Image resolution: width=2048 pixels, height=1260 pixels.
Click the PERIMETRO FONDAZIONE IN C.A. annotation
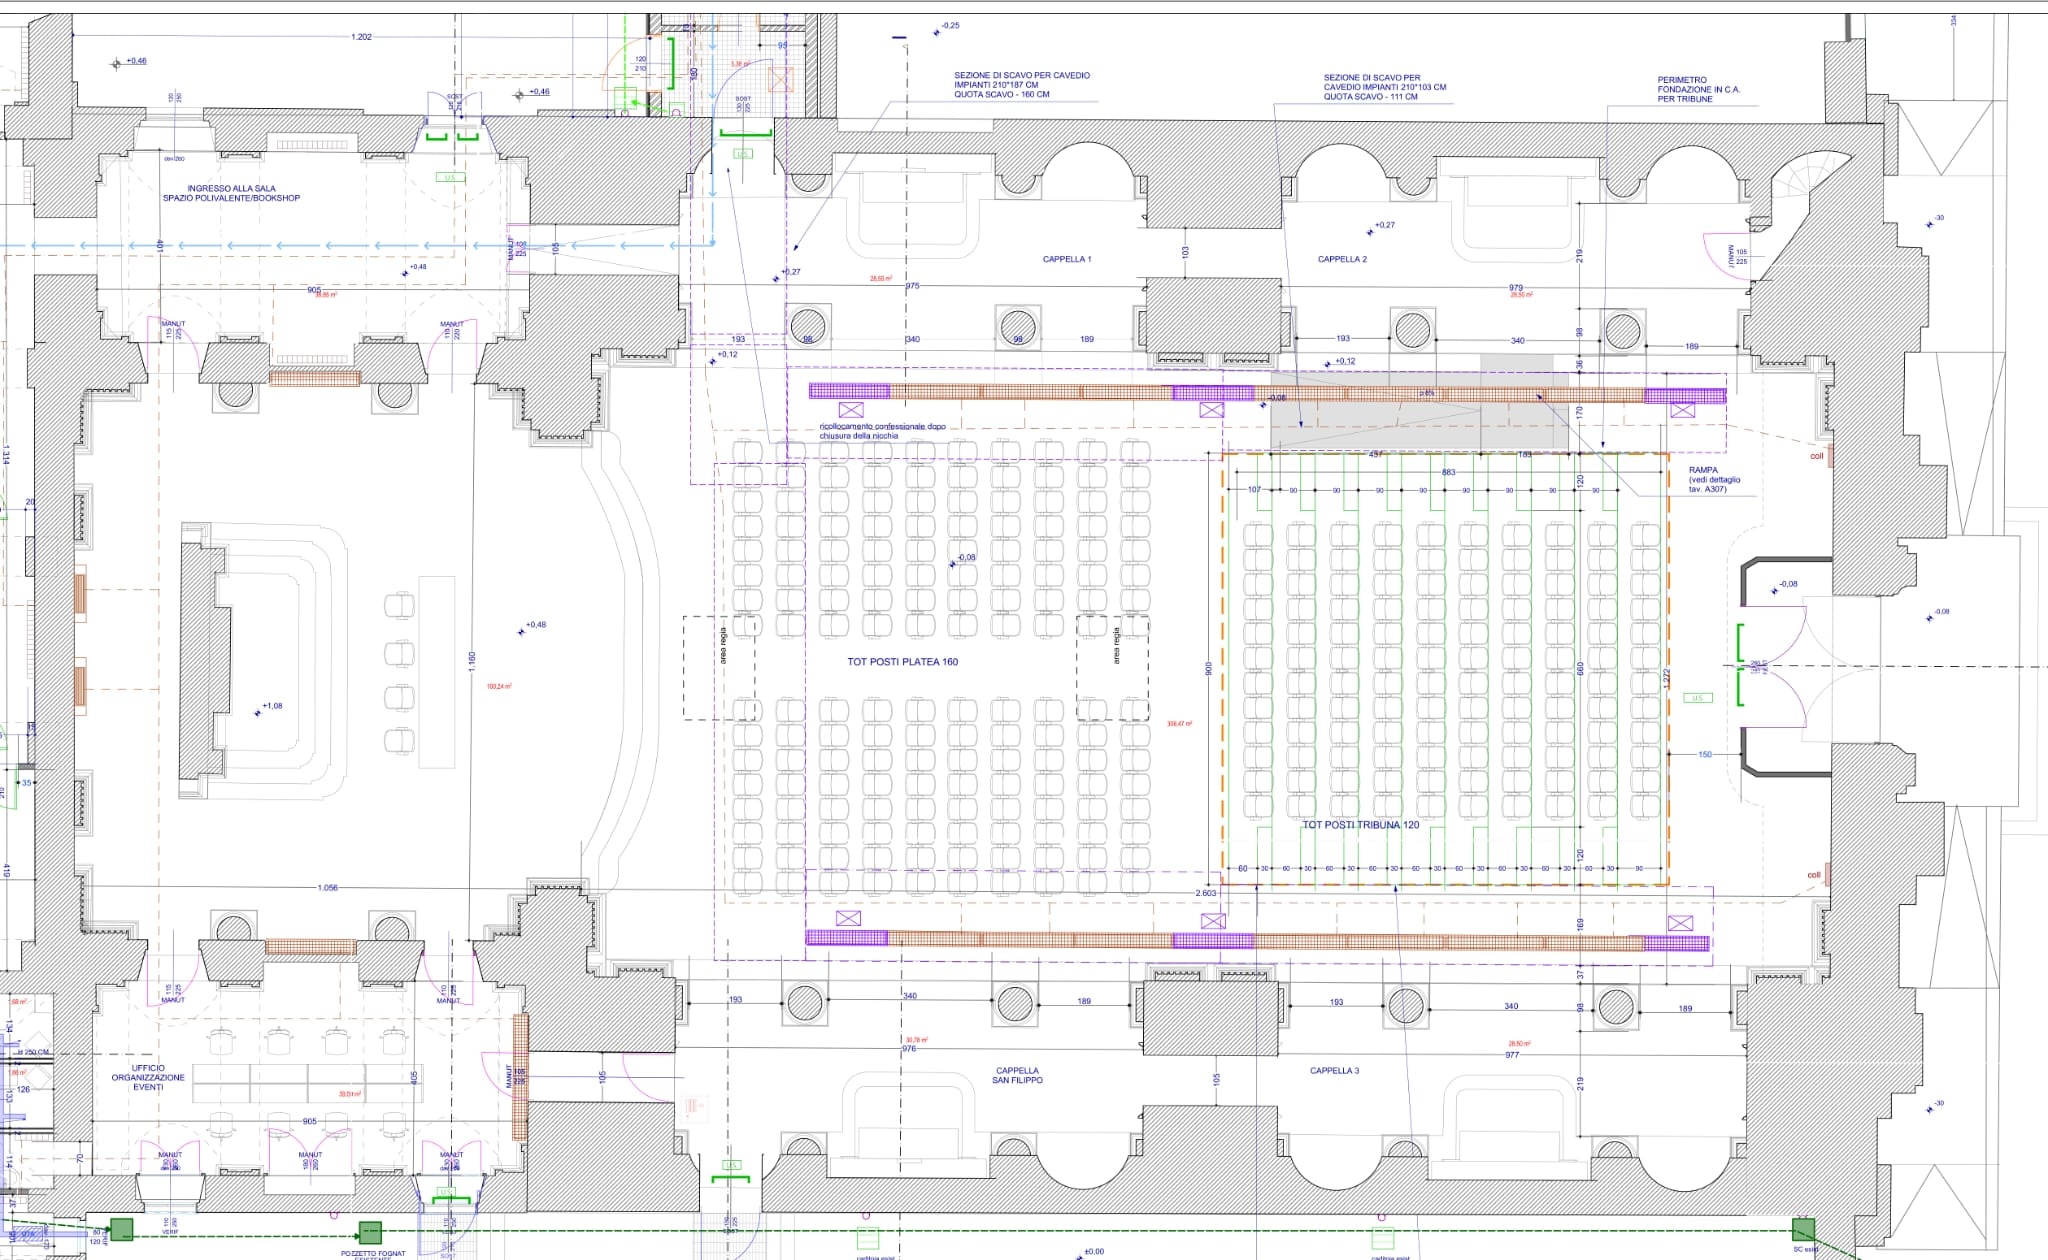(1698, 89)
